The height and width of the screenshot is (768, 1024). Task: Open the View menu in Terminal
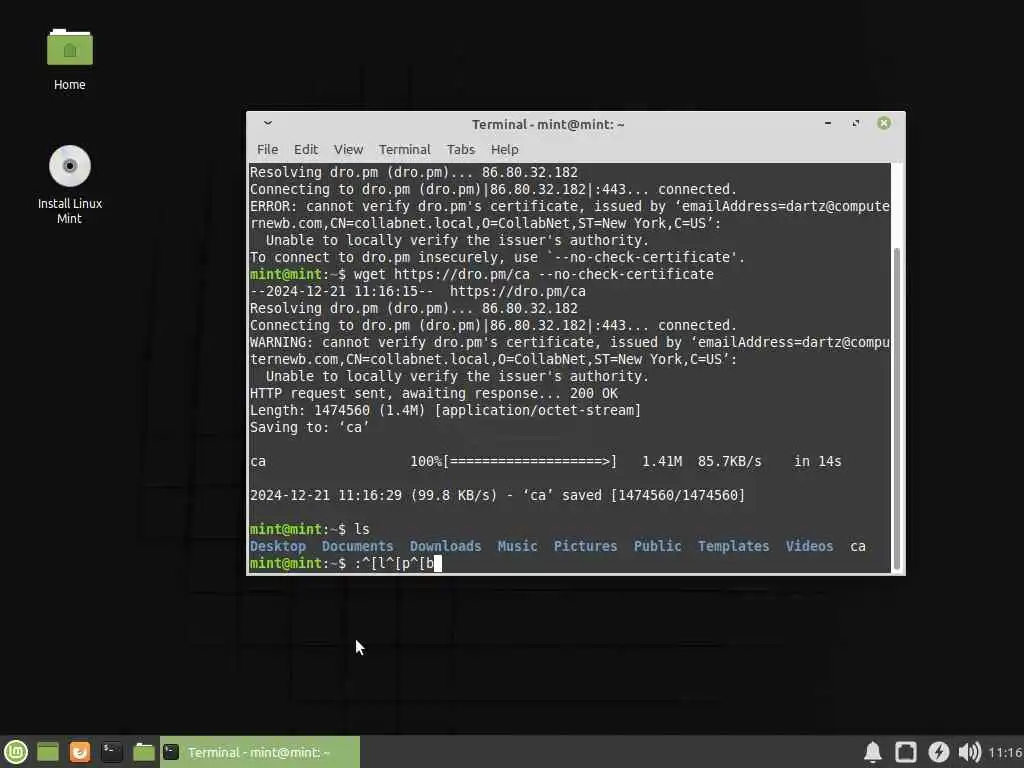348,150
